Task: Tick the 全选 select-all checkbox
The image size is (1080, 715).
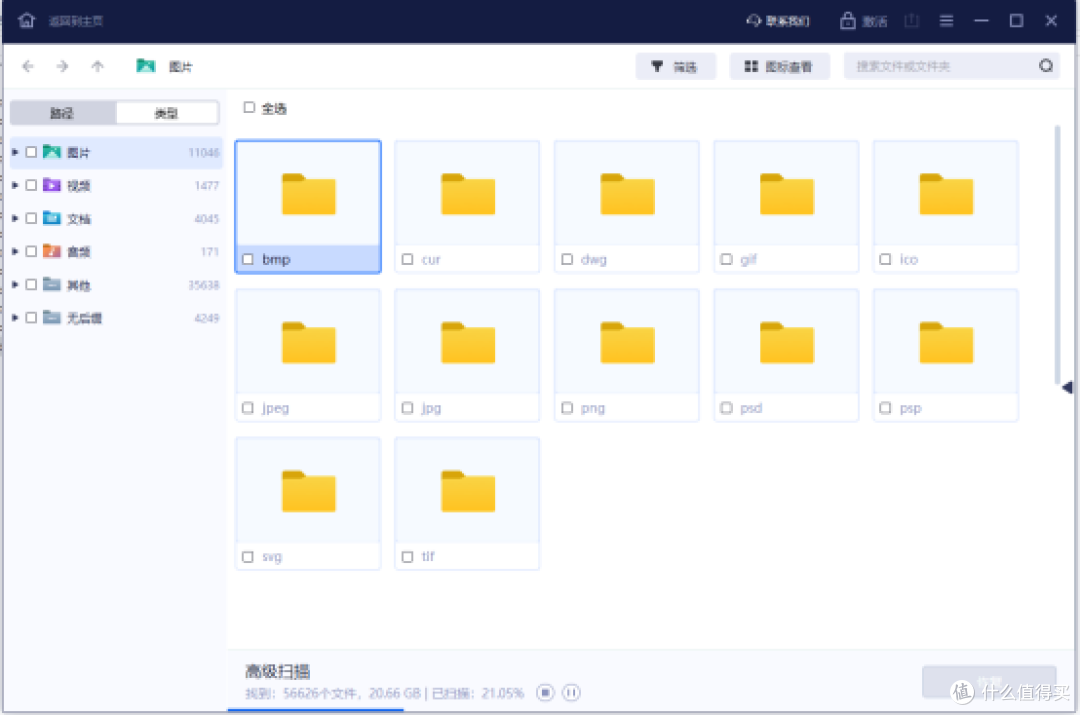Action: pyautogui.click(x=249, y=107)
